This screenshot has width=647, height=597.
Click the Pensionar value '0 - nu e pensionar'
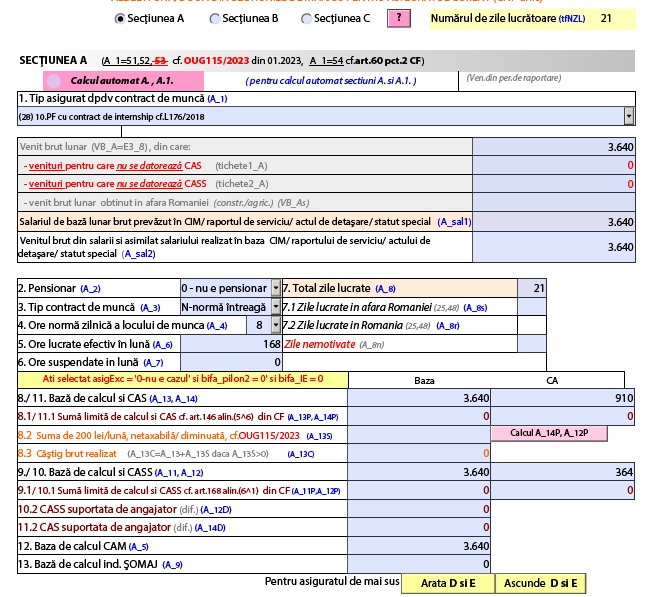click(x=224, y=288)
